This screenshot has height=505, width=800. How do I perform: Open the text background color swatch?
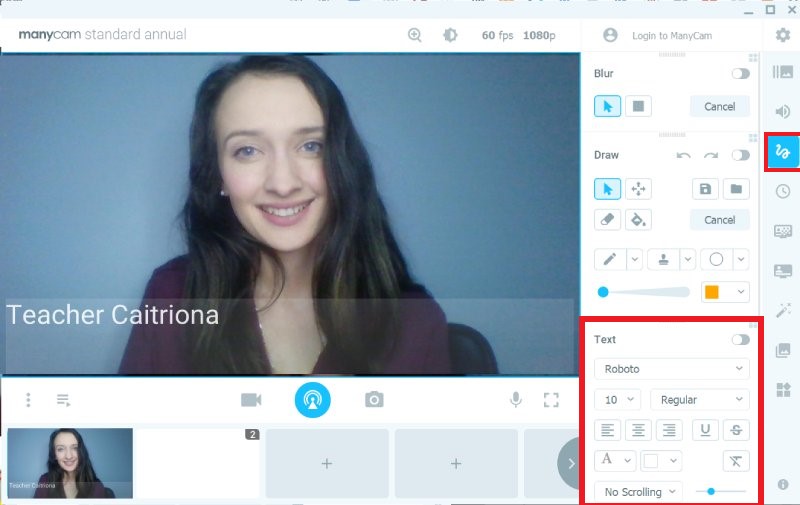[661, 461]
